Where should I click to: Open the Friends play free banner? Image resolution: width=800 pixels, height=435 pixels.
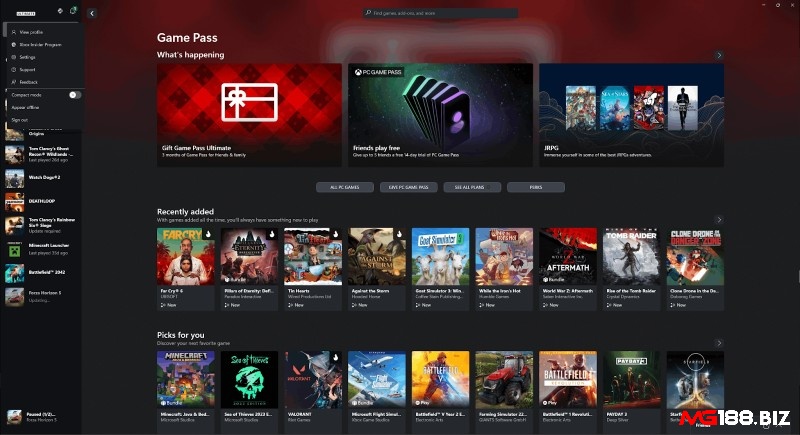[x=440, y=115]
